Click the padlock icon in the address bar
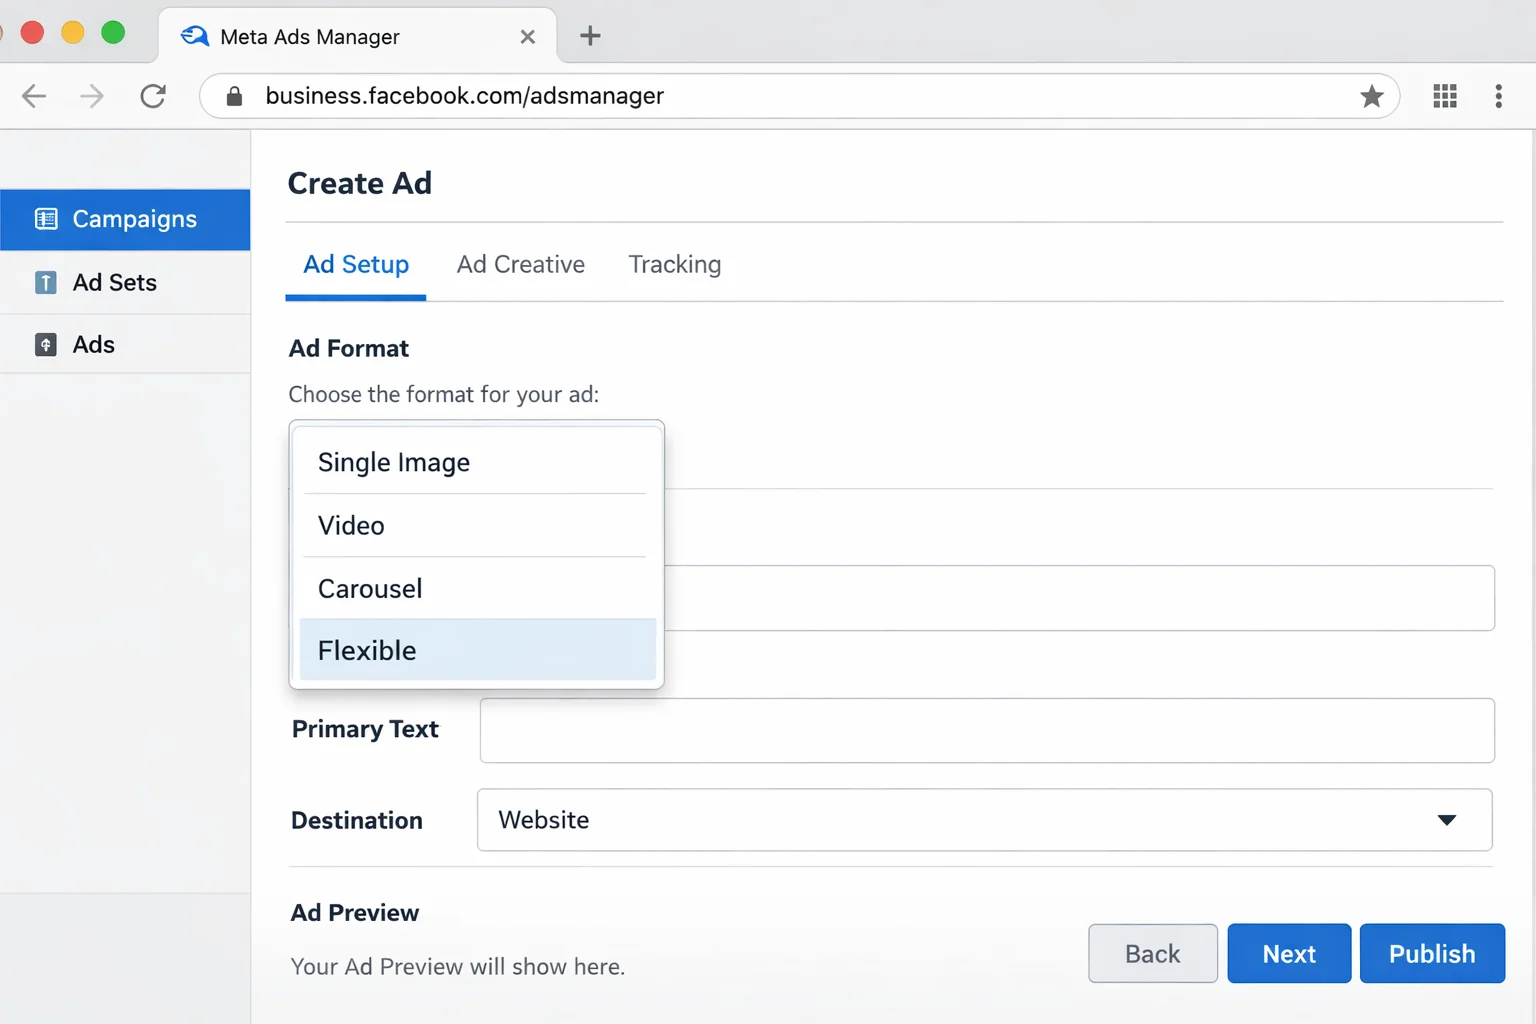The image size is (1536, 1024). (x=233, y=96)
